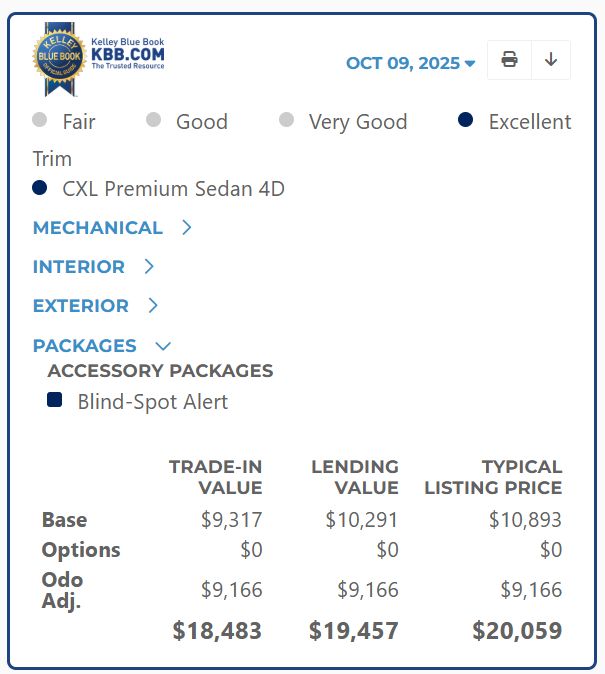Click the Typical Listing Price header
The image size is (605, 674).
pyautogui.click(x=493, y=477)
